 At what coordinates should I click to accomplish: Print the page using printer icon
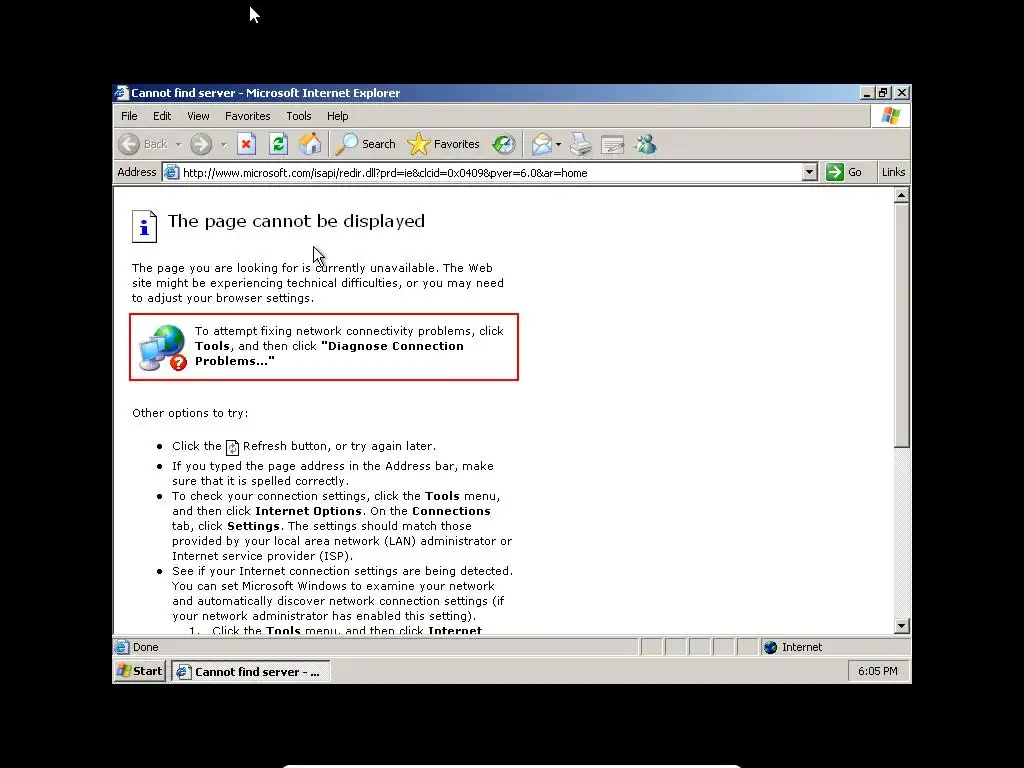pos(581,144)
